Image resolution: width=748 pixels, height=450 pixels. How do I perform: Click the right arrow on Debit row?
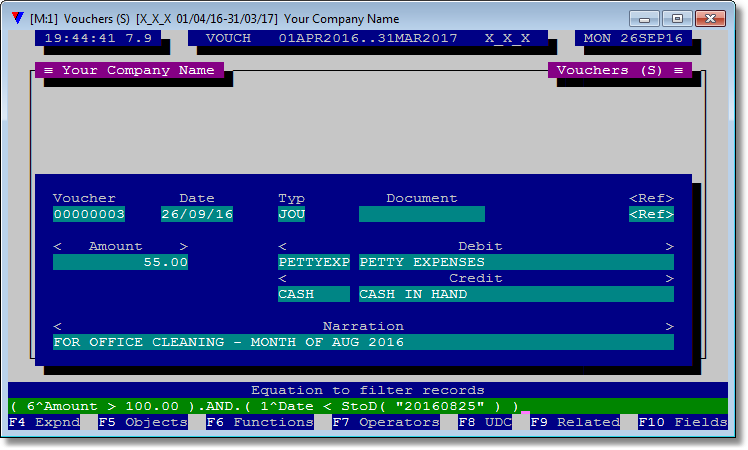669,246
